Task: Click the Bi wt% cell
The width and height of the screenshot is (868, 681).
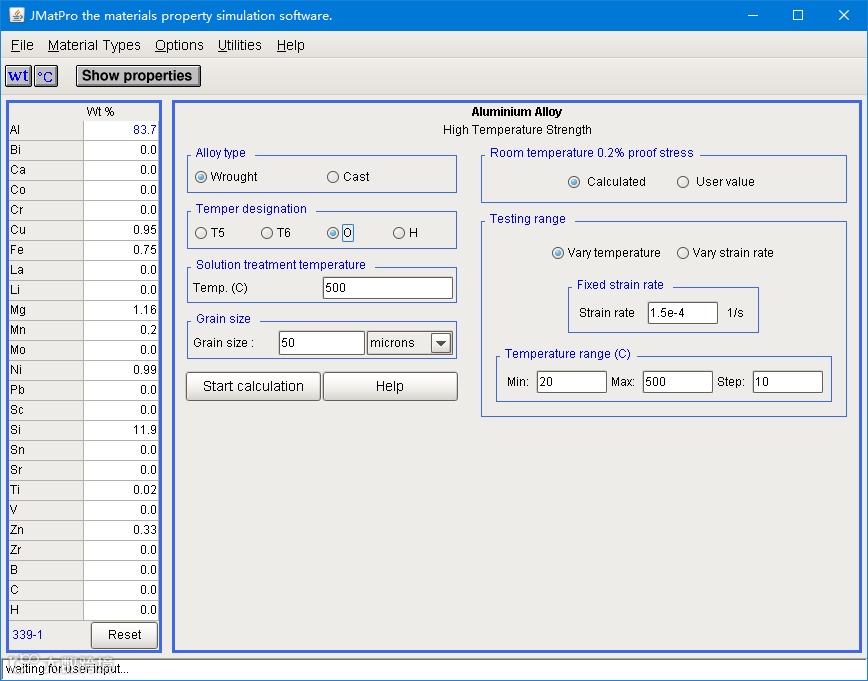Action: (x=121, y=150)
